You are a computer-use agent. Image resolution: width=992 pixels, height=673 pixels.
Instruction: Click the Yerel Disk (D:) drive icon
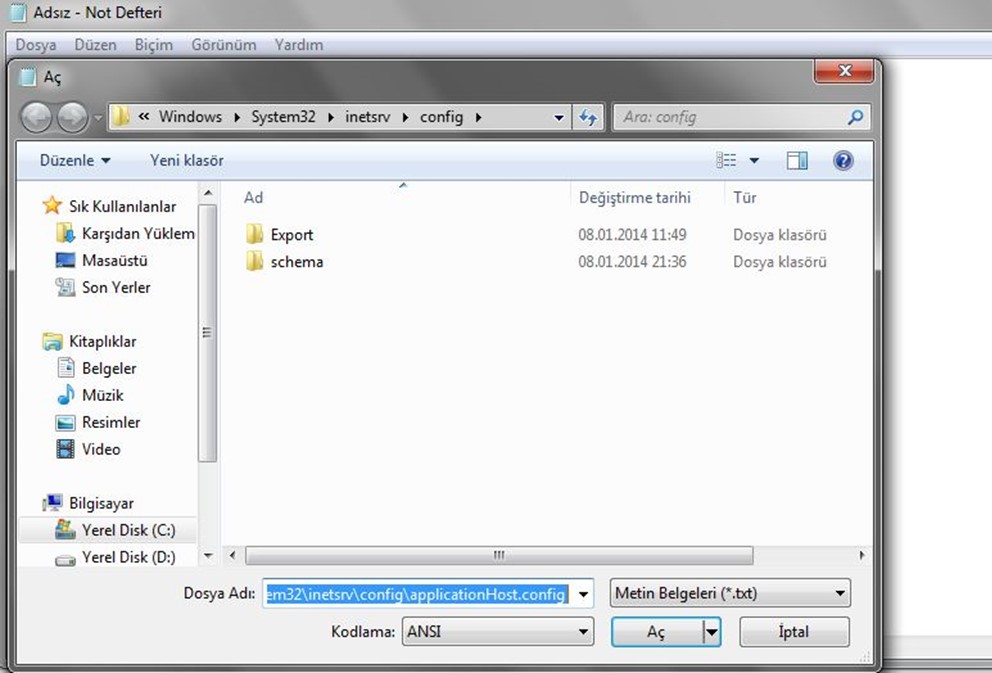point(65,559)
